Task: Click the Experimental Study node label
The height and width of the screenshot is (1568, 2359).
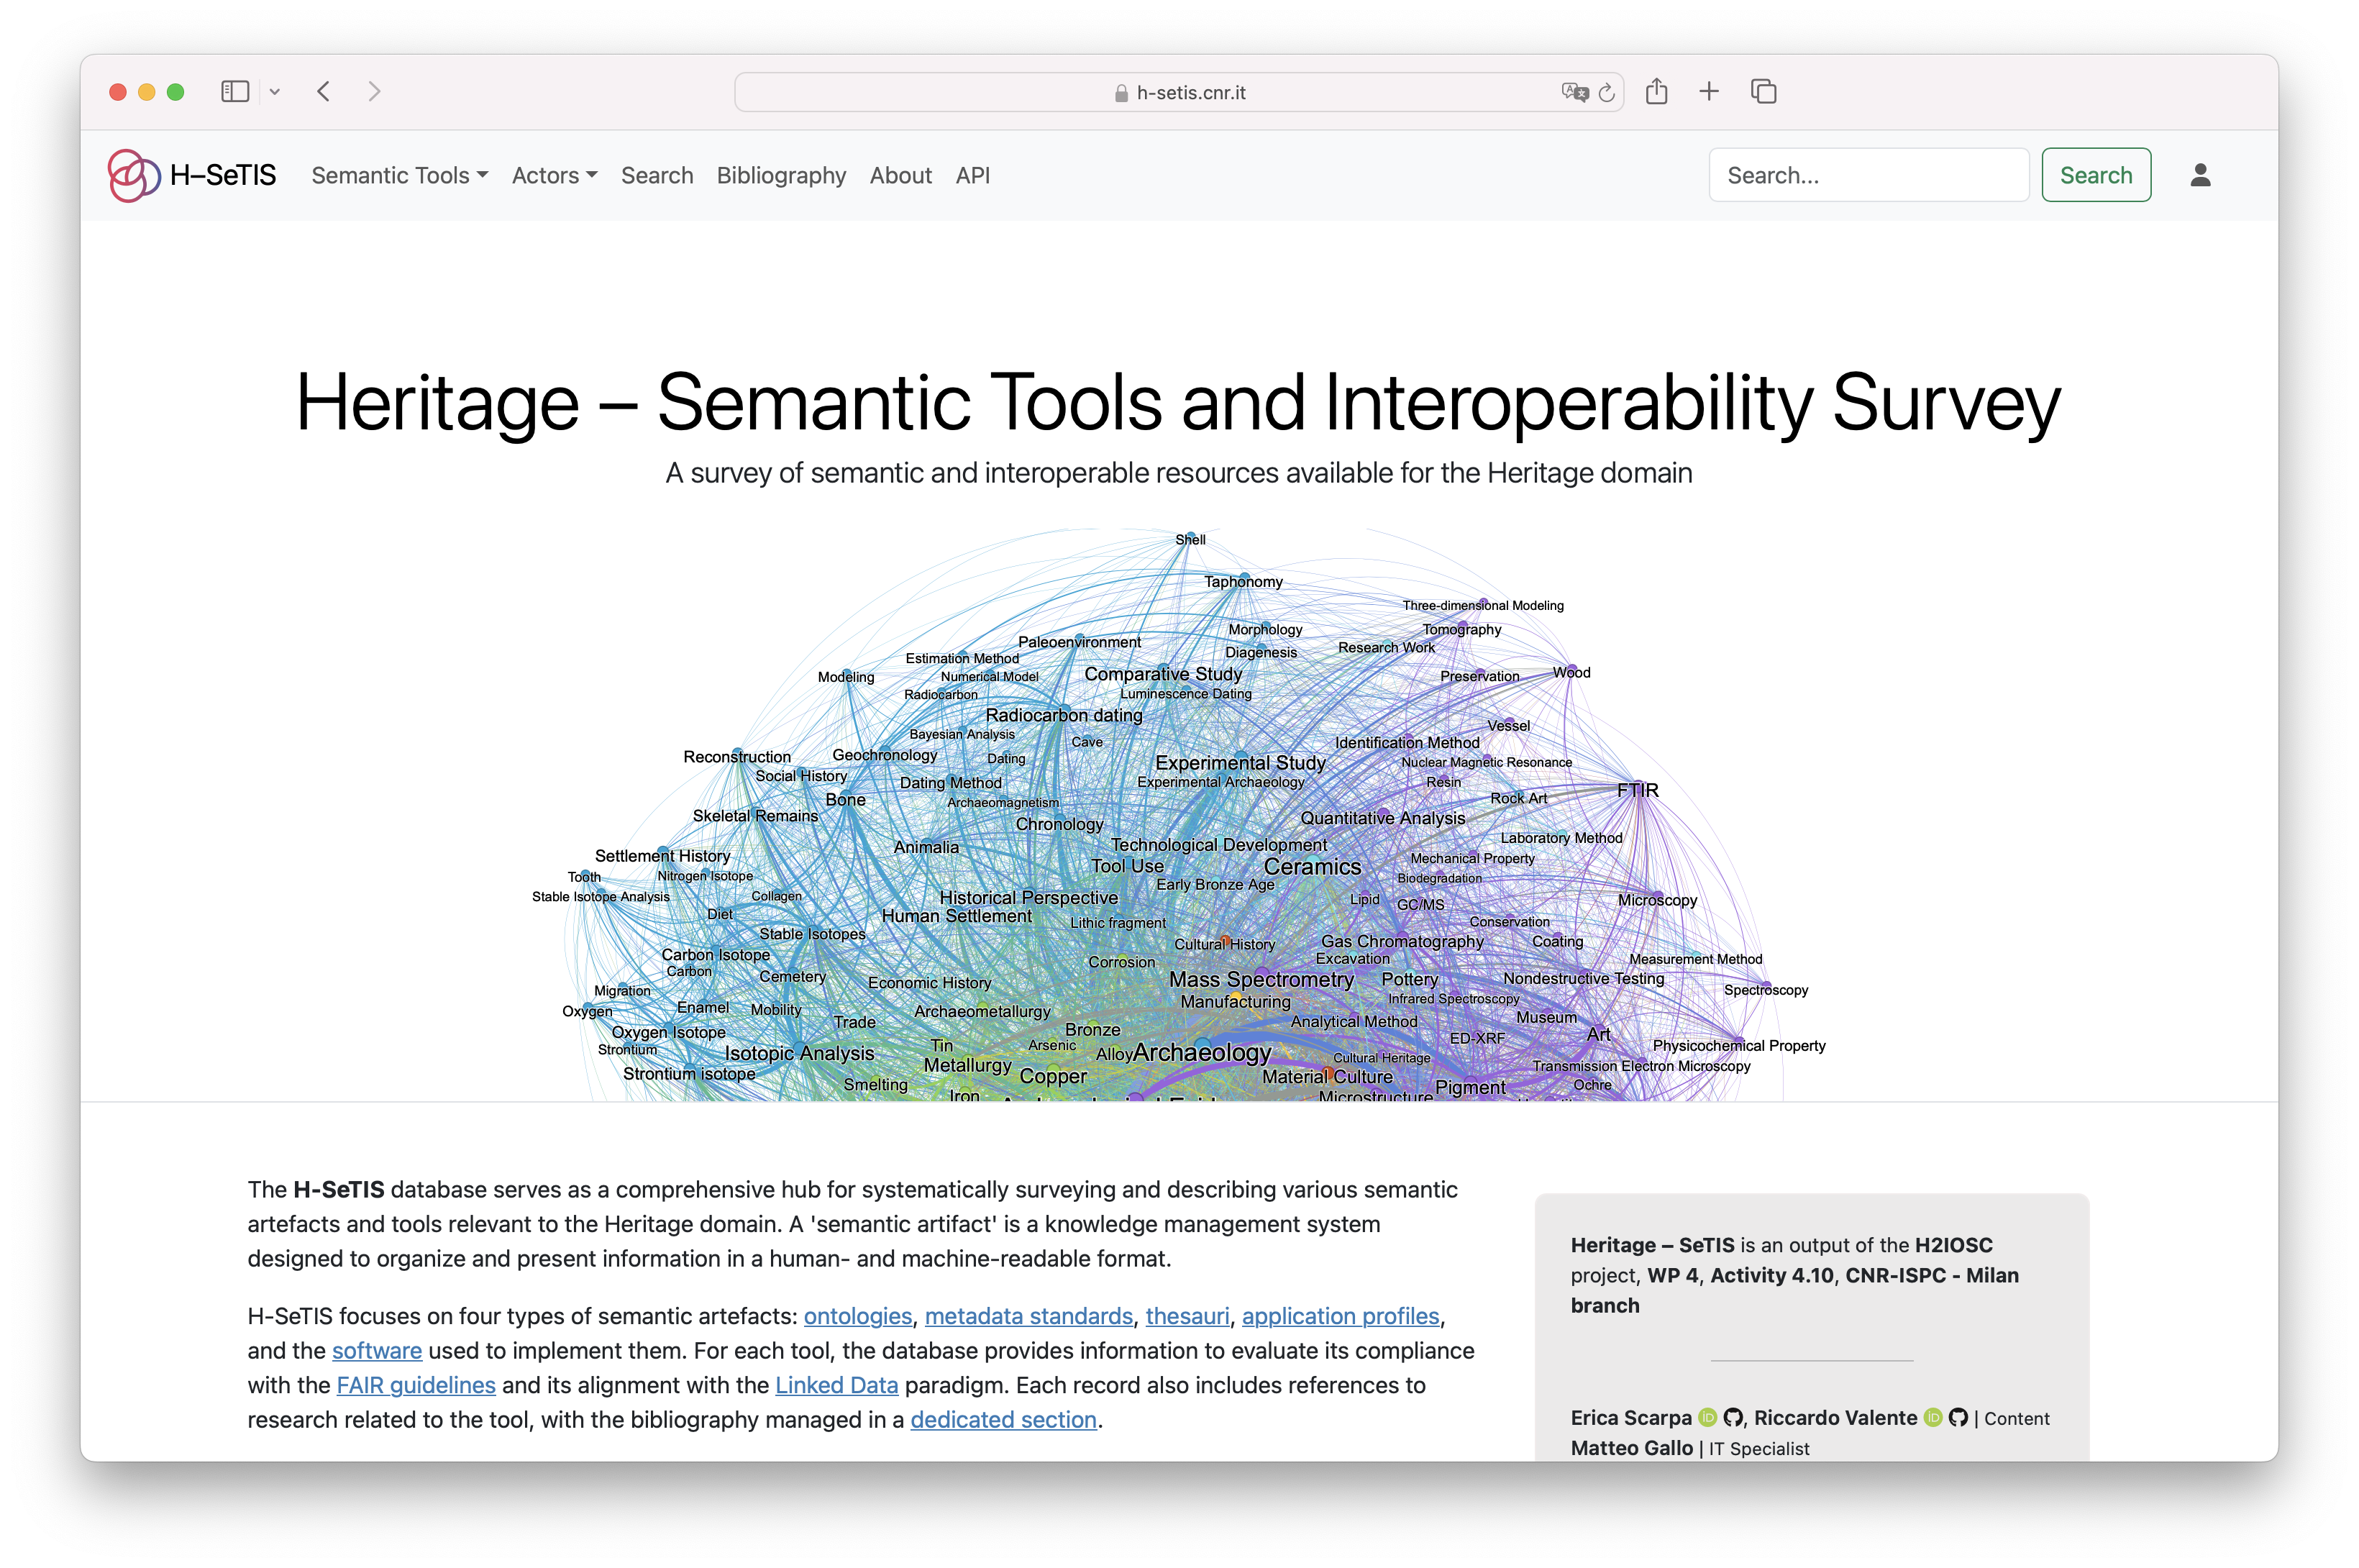Action: [x=1240, y=763]
